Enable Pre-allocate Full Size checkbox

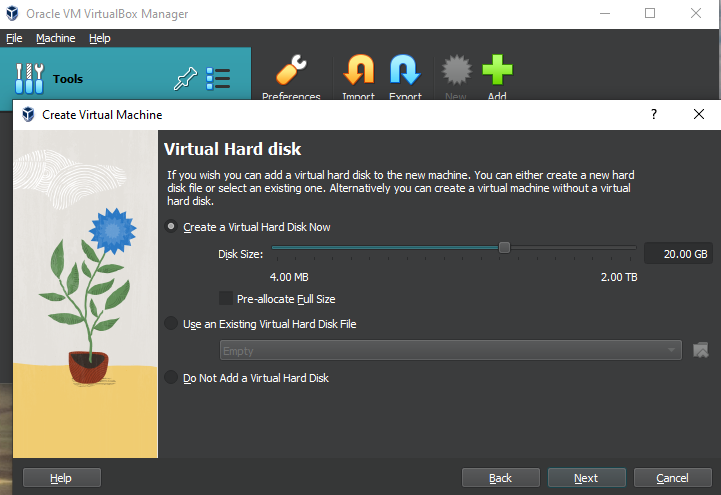tap(226, 298)
